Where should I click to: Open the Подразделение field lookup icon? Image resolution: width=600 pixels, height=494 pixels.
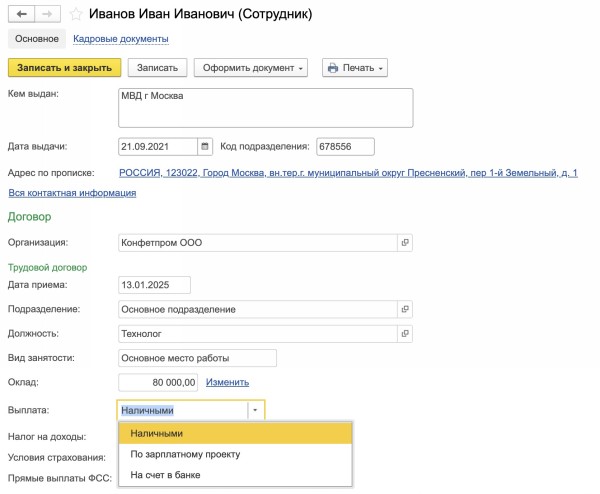405,309
